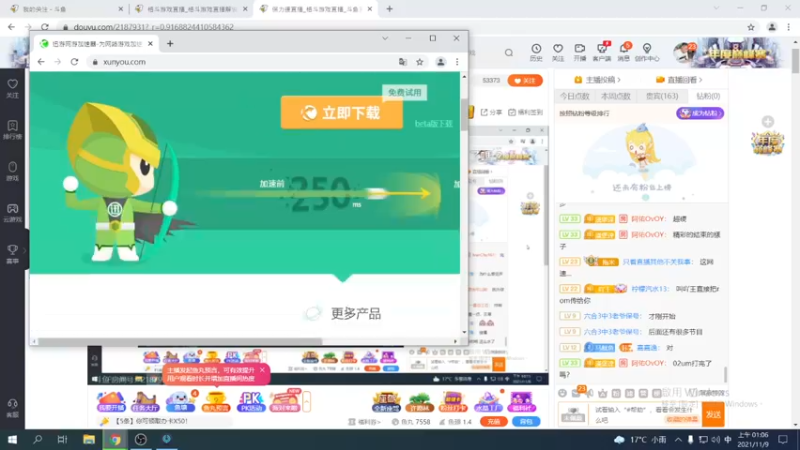The image size is (800, 450).
Task: Expand 直播回看 live replay
Action: pos(681,80)
